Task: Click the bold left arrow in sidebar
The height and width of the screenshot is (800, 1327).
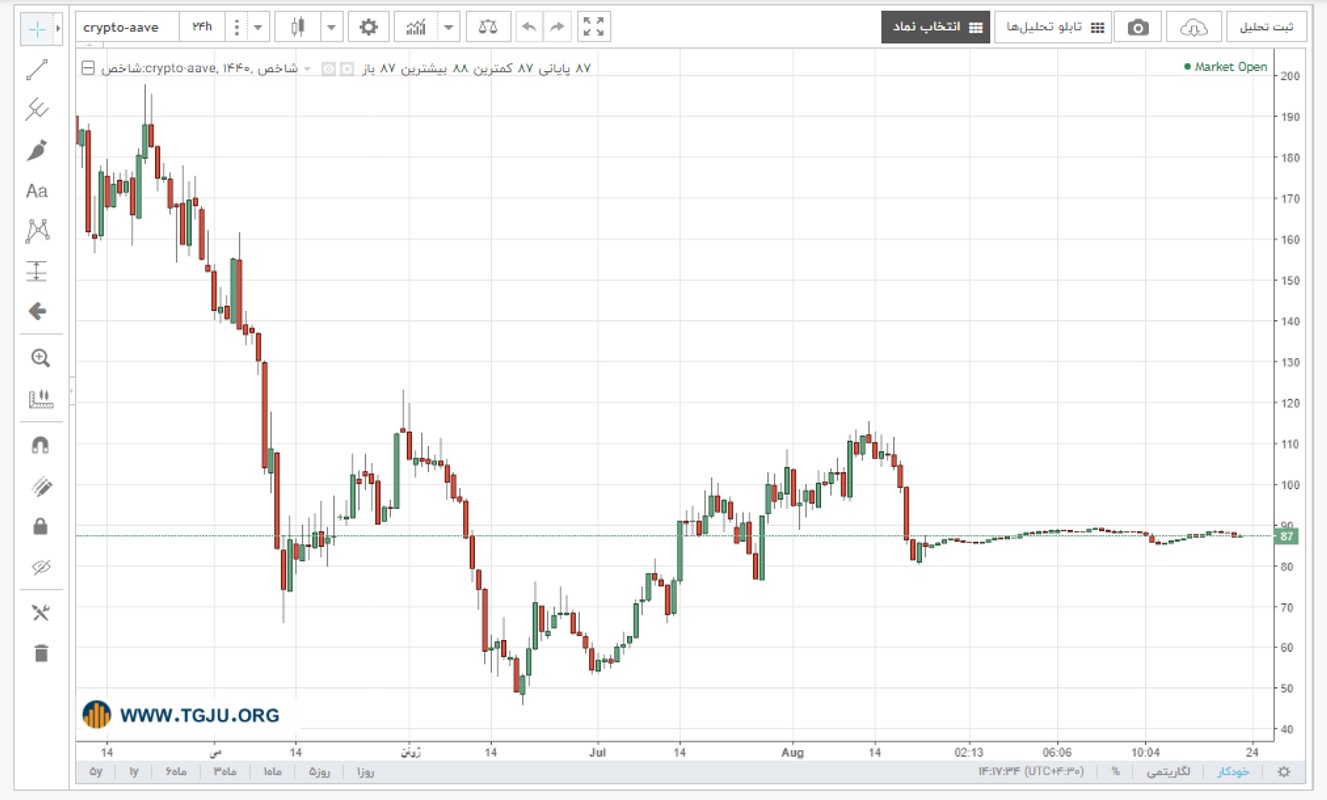Action: pyautogui.click(x=38, y=311)
